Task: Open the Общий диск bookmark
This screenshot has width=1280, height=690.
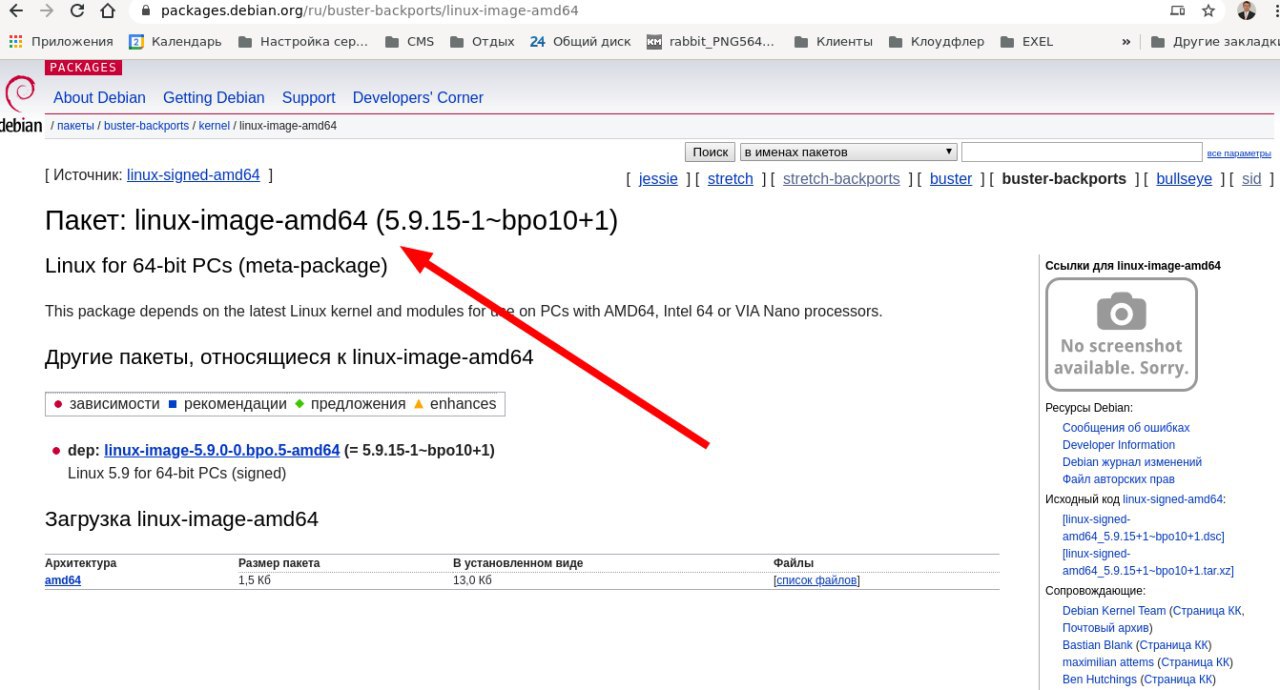Action: pyautogui.click(x=580, y=41)
